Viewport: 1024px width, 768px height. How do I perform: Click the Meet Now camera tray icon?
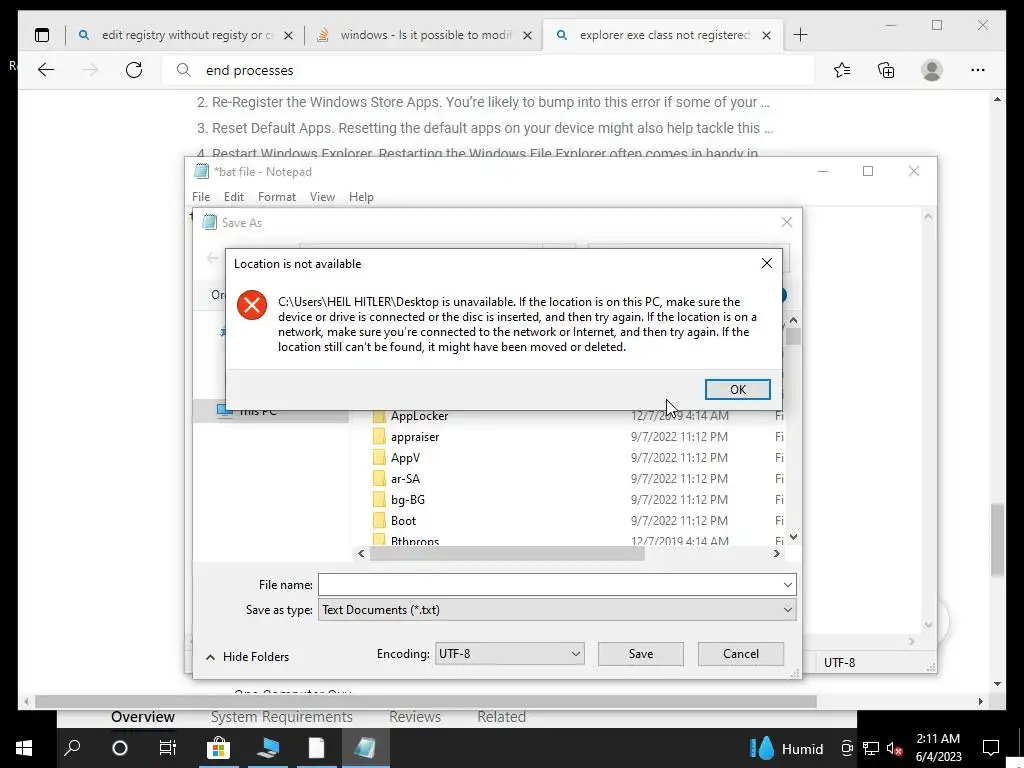click(x=847, y=749)
